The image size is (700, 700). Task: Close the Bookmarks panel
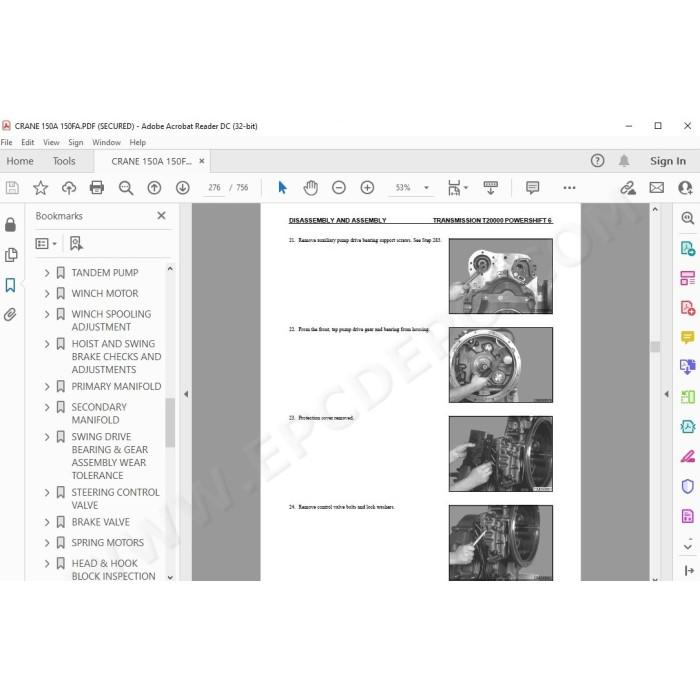[x=162, y=216]
